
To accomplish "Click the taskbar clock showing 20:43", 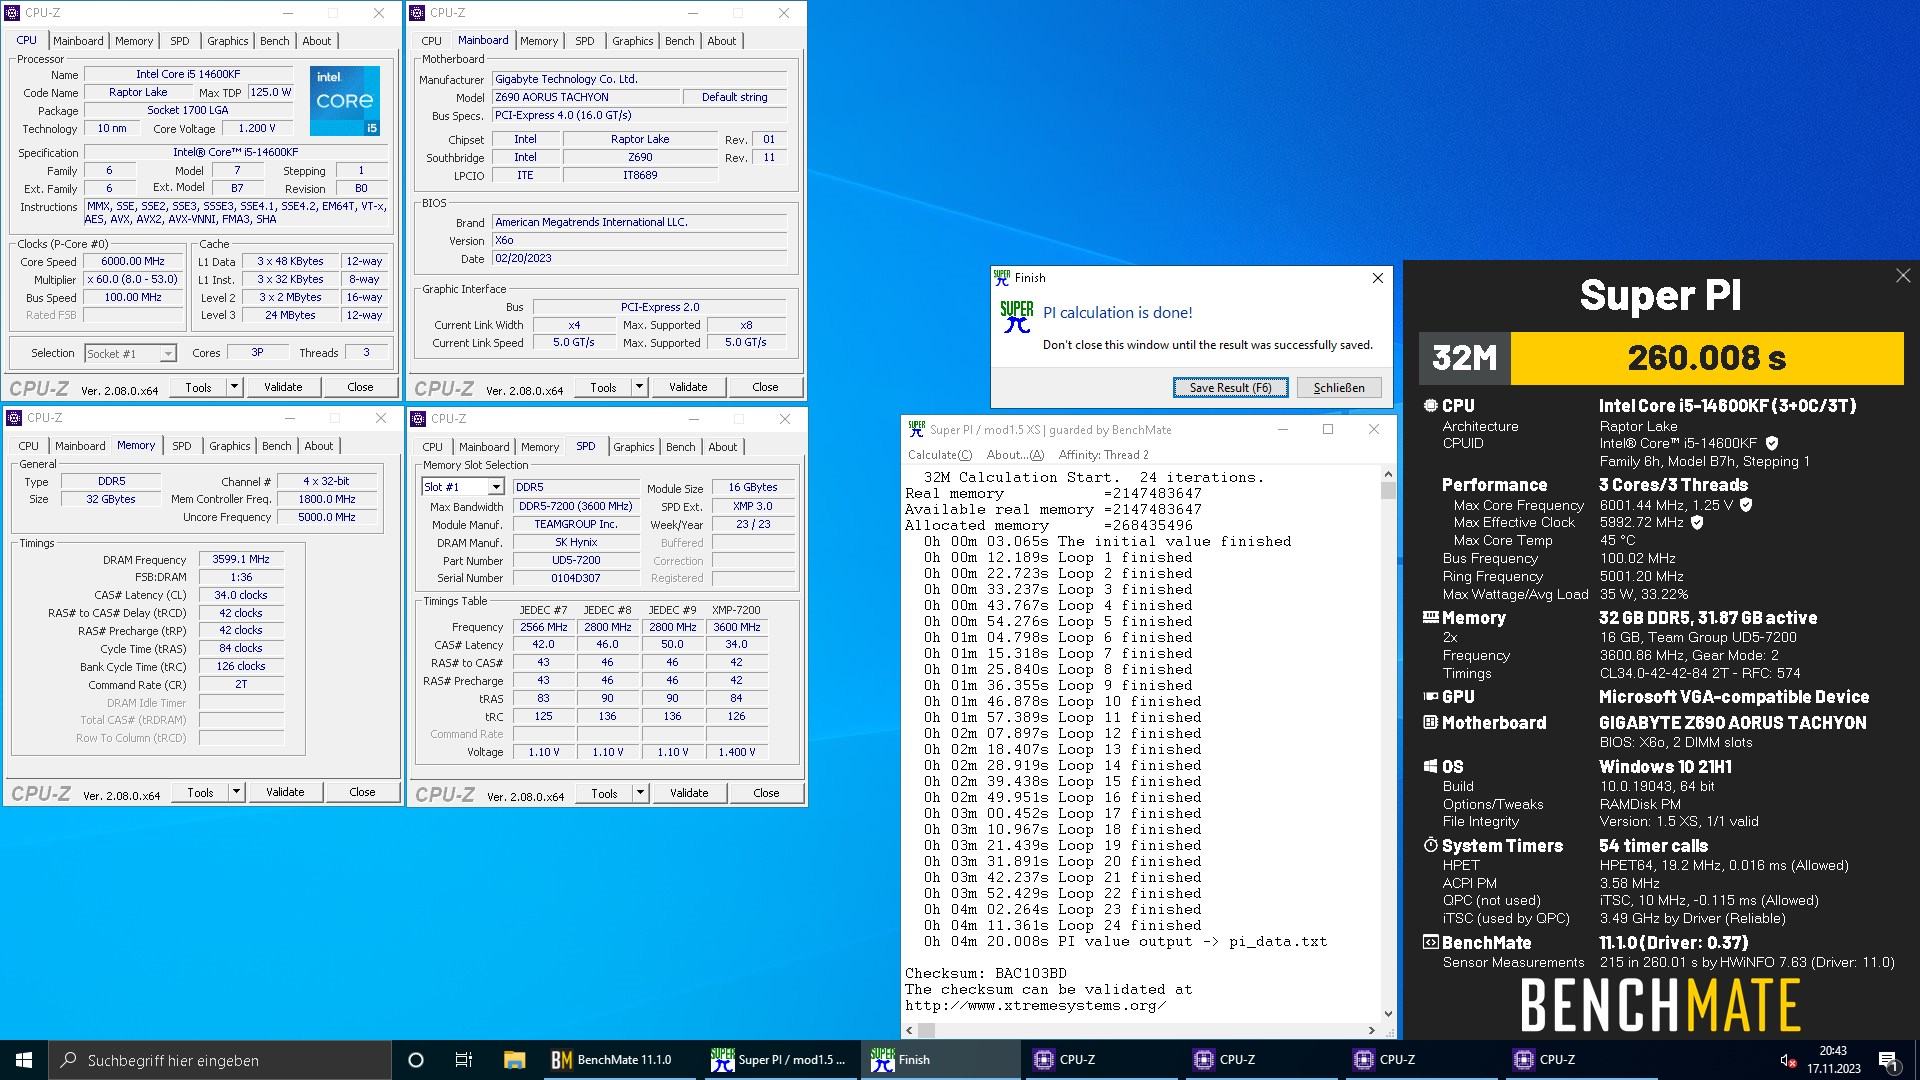I will pos(1833,1060).
